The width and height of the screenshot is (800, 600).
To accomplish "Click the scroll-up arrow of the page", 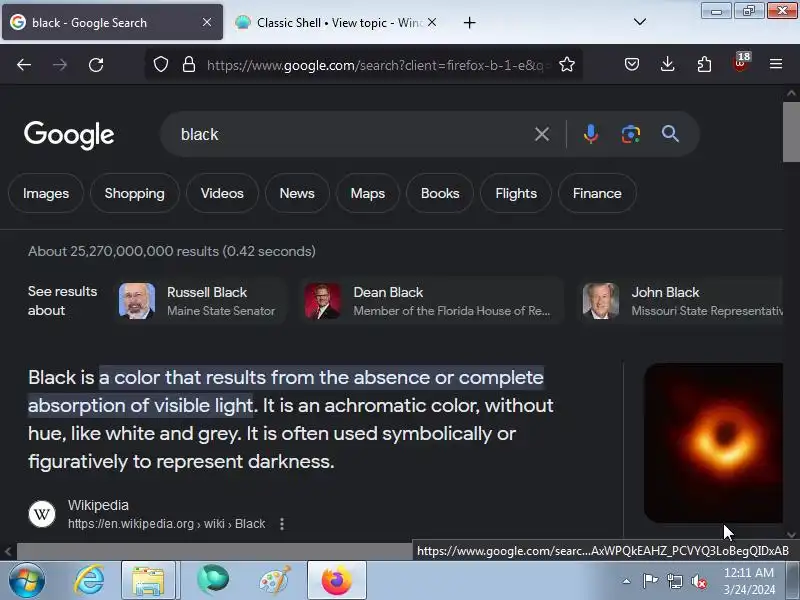I will pyautogui.click(x=791, y=93).
